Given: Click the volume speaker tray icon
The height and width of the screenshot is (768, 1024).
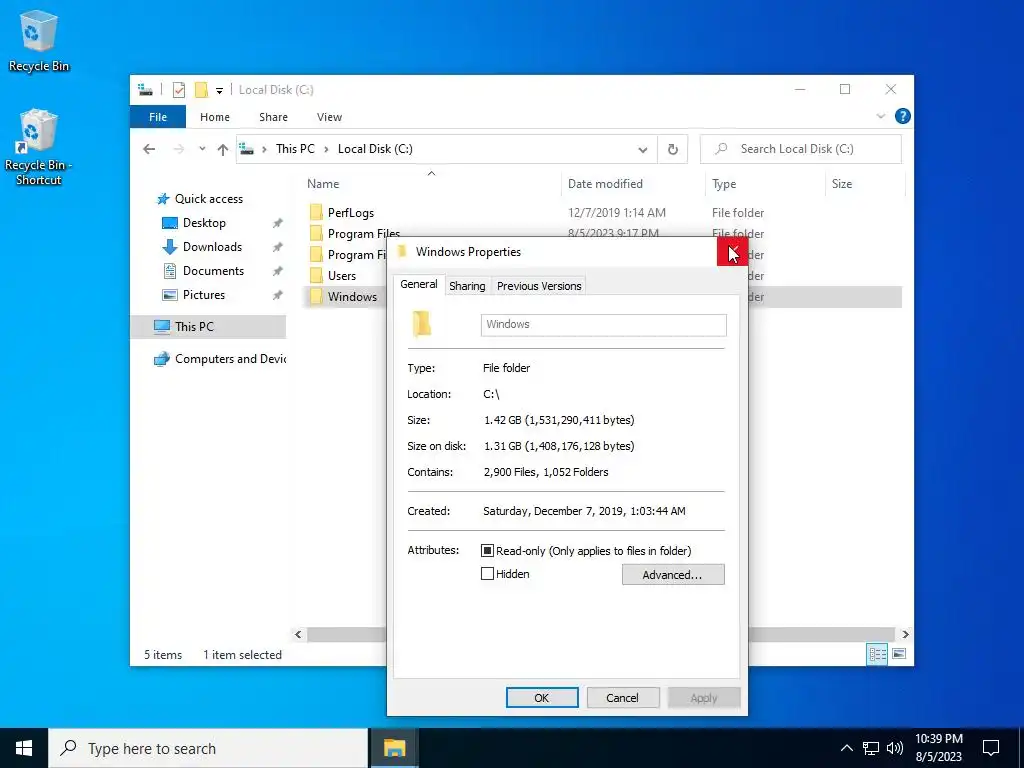Looking at the screenshot, I should [x=895, y=748].
